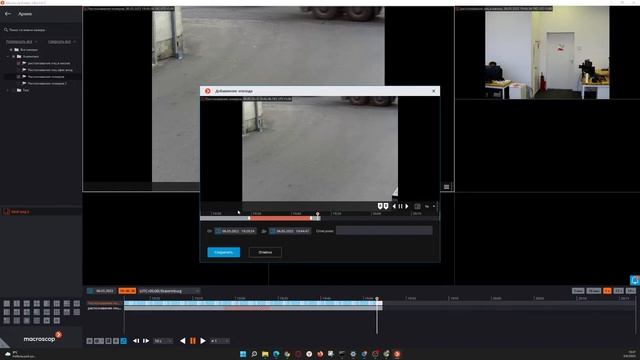640x360 pixels.
Task: Click the red selected range on the dialog timeline
Action: coord(280,218)
